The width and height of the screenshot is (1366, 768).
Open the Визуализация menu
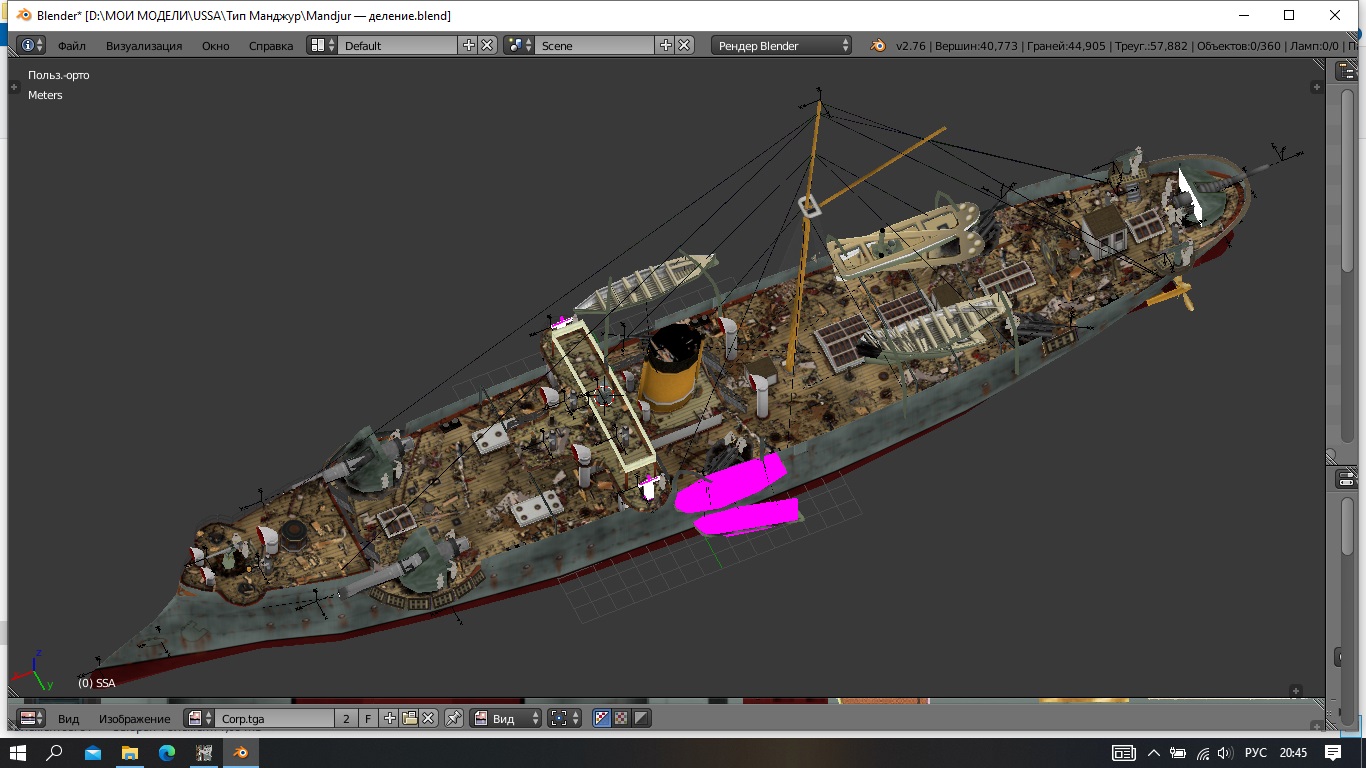click(144, 46)
